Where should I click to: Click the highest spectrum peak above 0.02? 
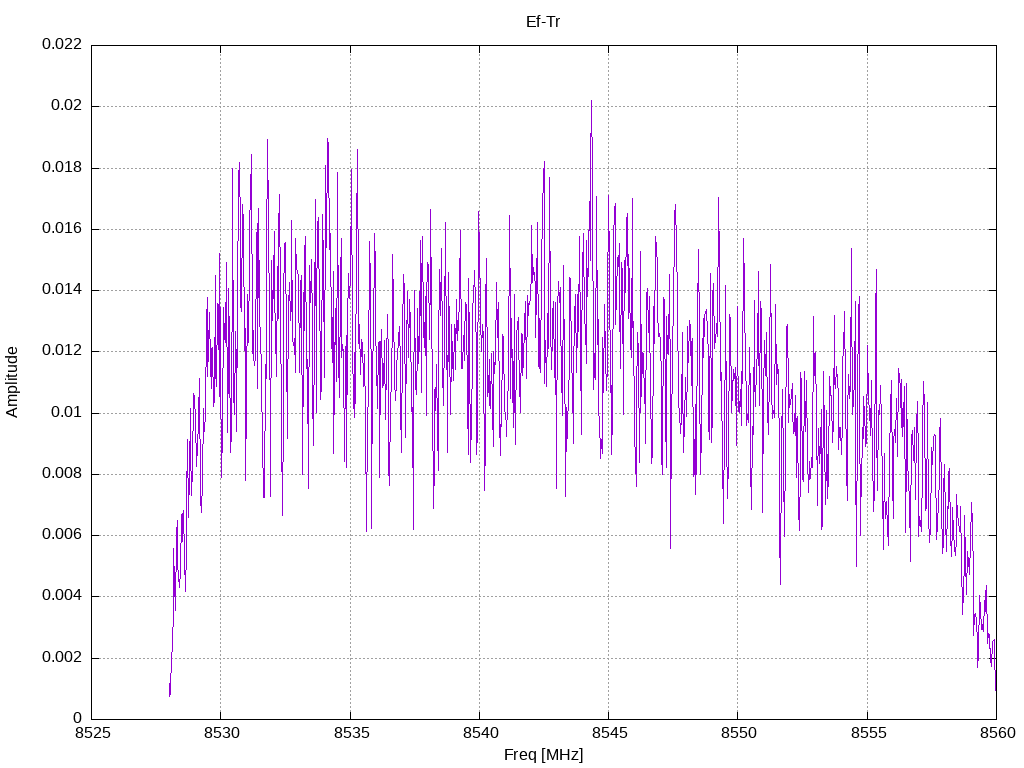point(592,102)
